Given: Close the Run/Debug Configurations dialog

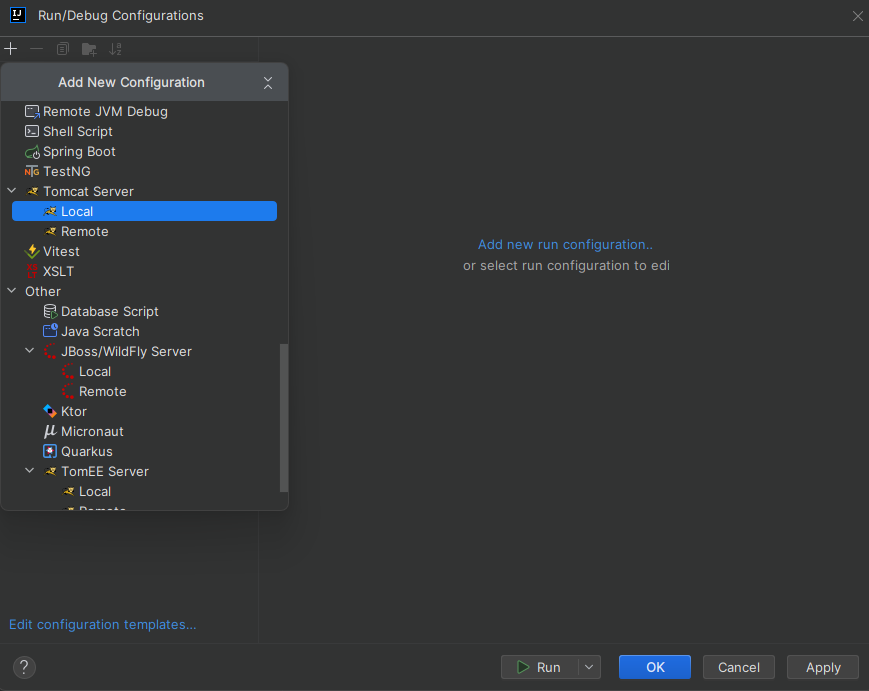Looking at the screenshot, I should coord(857,16).
